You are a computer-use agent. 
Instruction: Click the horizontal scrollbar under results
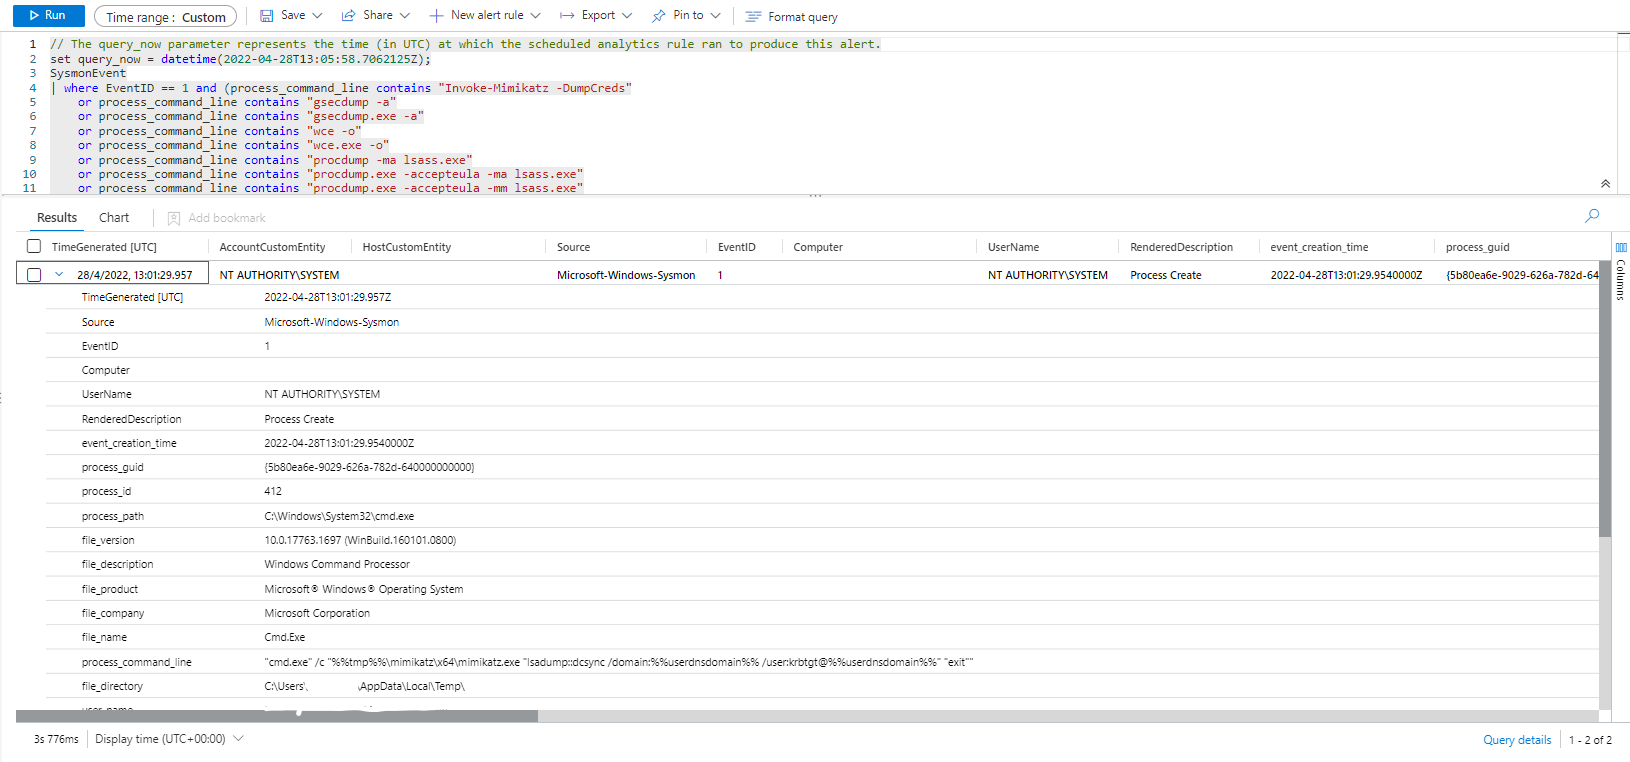(x=277, y=716)
